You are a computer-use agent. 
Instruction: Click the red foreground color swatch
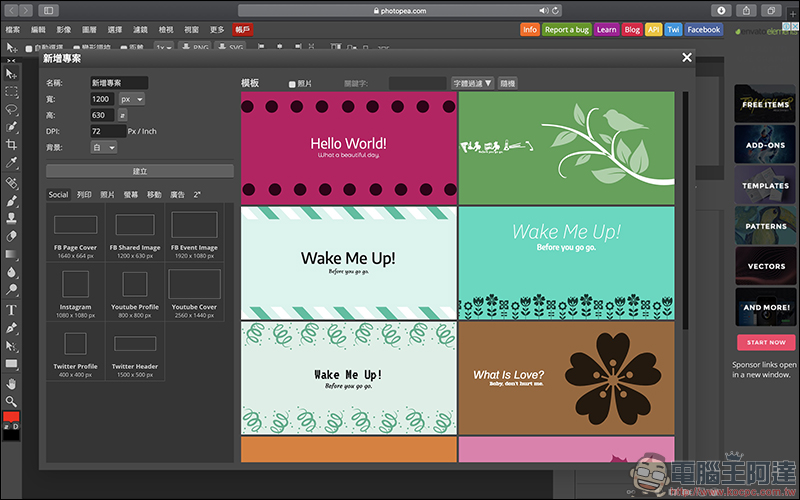point(11,416)
